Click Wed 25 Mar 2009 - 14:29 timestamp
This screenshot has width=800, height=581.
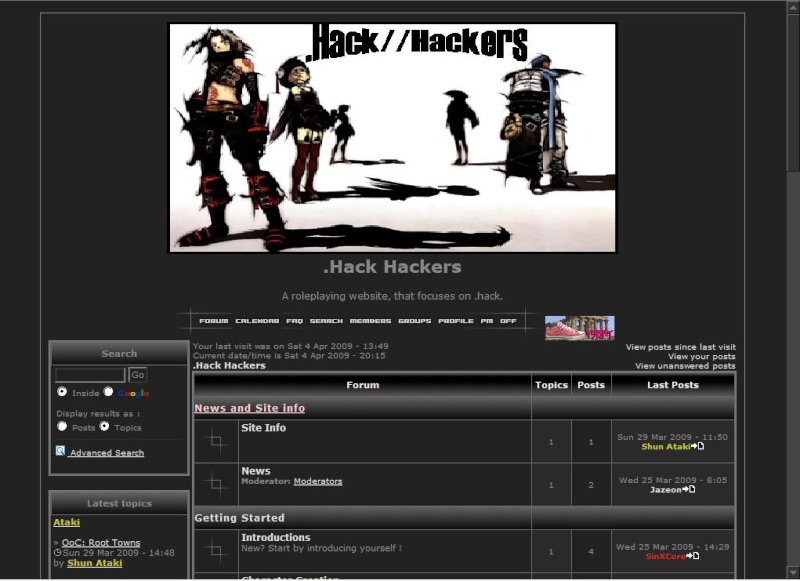point(672,547)
